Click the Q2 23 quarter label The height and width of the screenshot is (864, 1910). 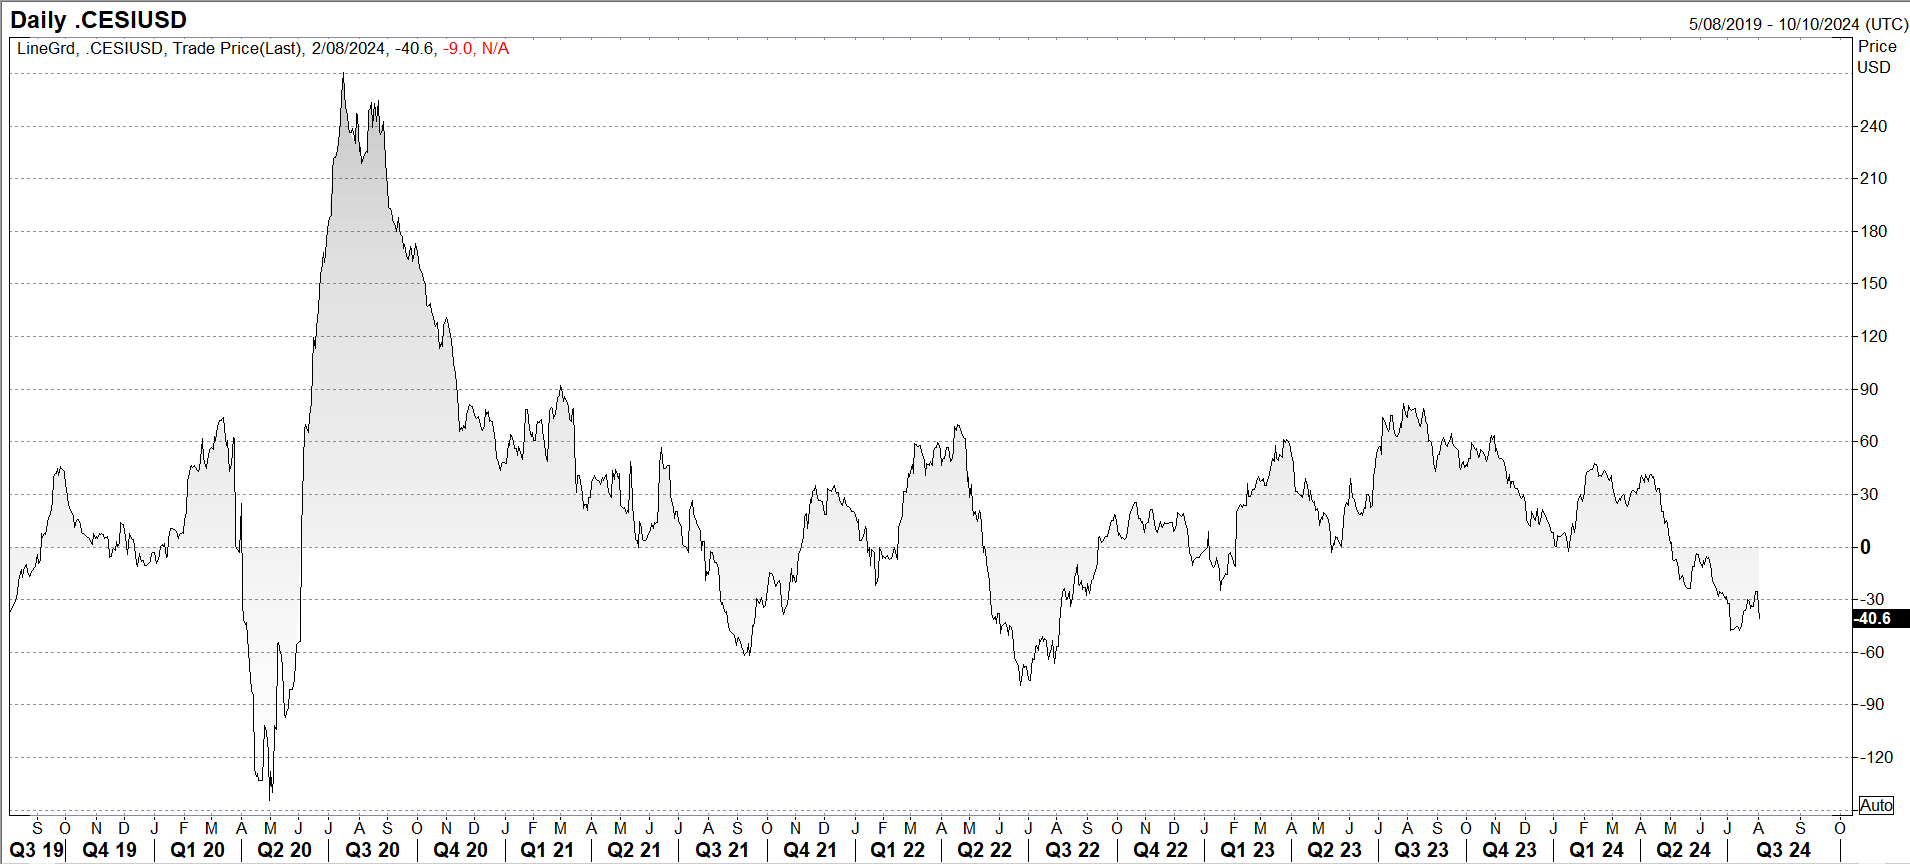pyautogui.click(x=1334, y=850)
